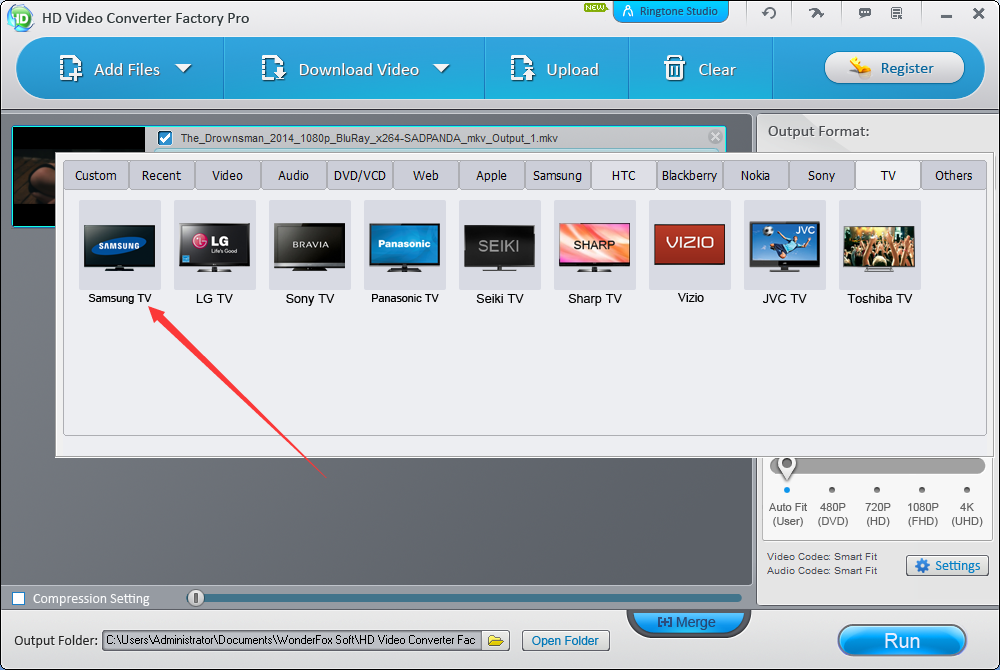Click the curved arrow icon next to undo
Viewport: 1000px width, 670px height.
816,13
